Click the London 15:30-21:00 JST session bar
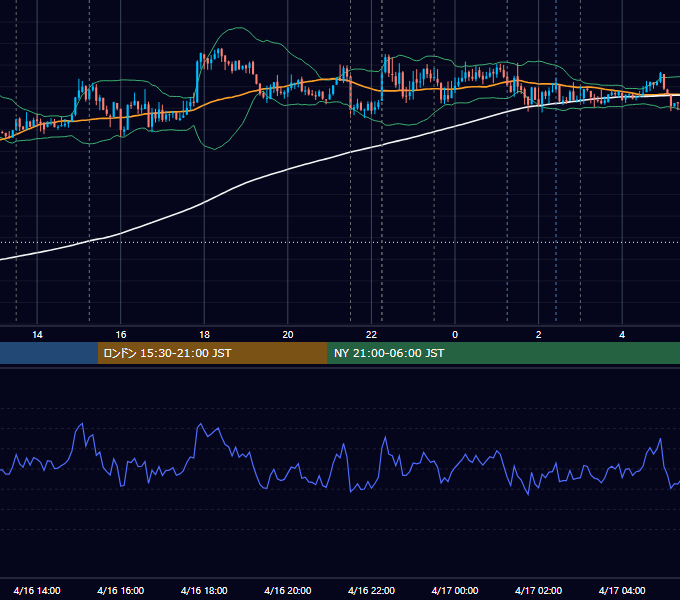 212,353
